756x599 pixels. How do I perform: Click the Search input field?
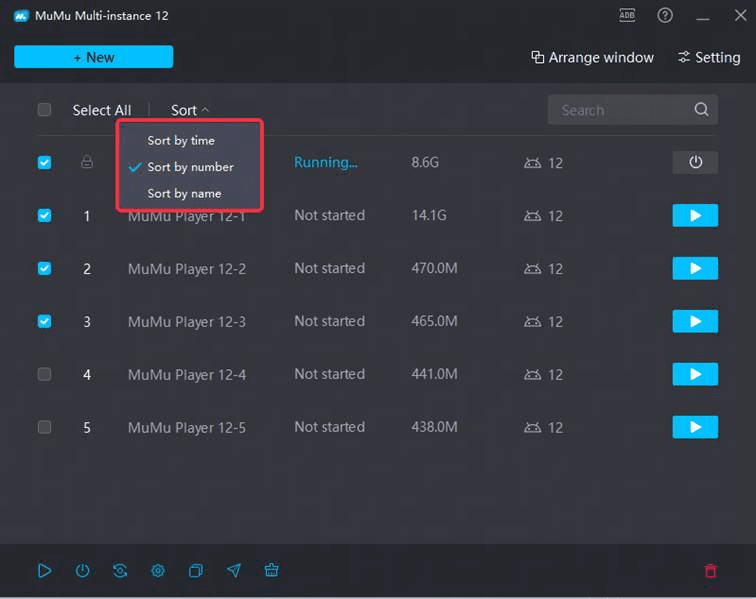click(x=620, y=110)
